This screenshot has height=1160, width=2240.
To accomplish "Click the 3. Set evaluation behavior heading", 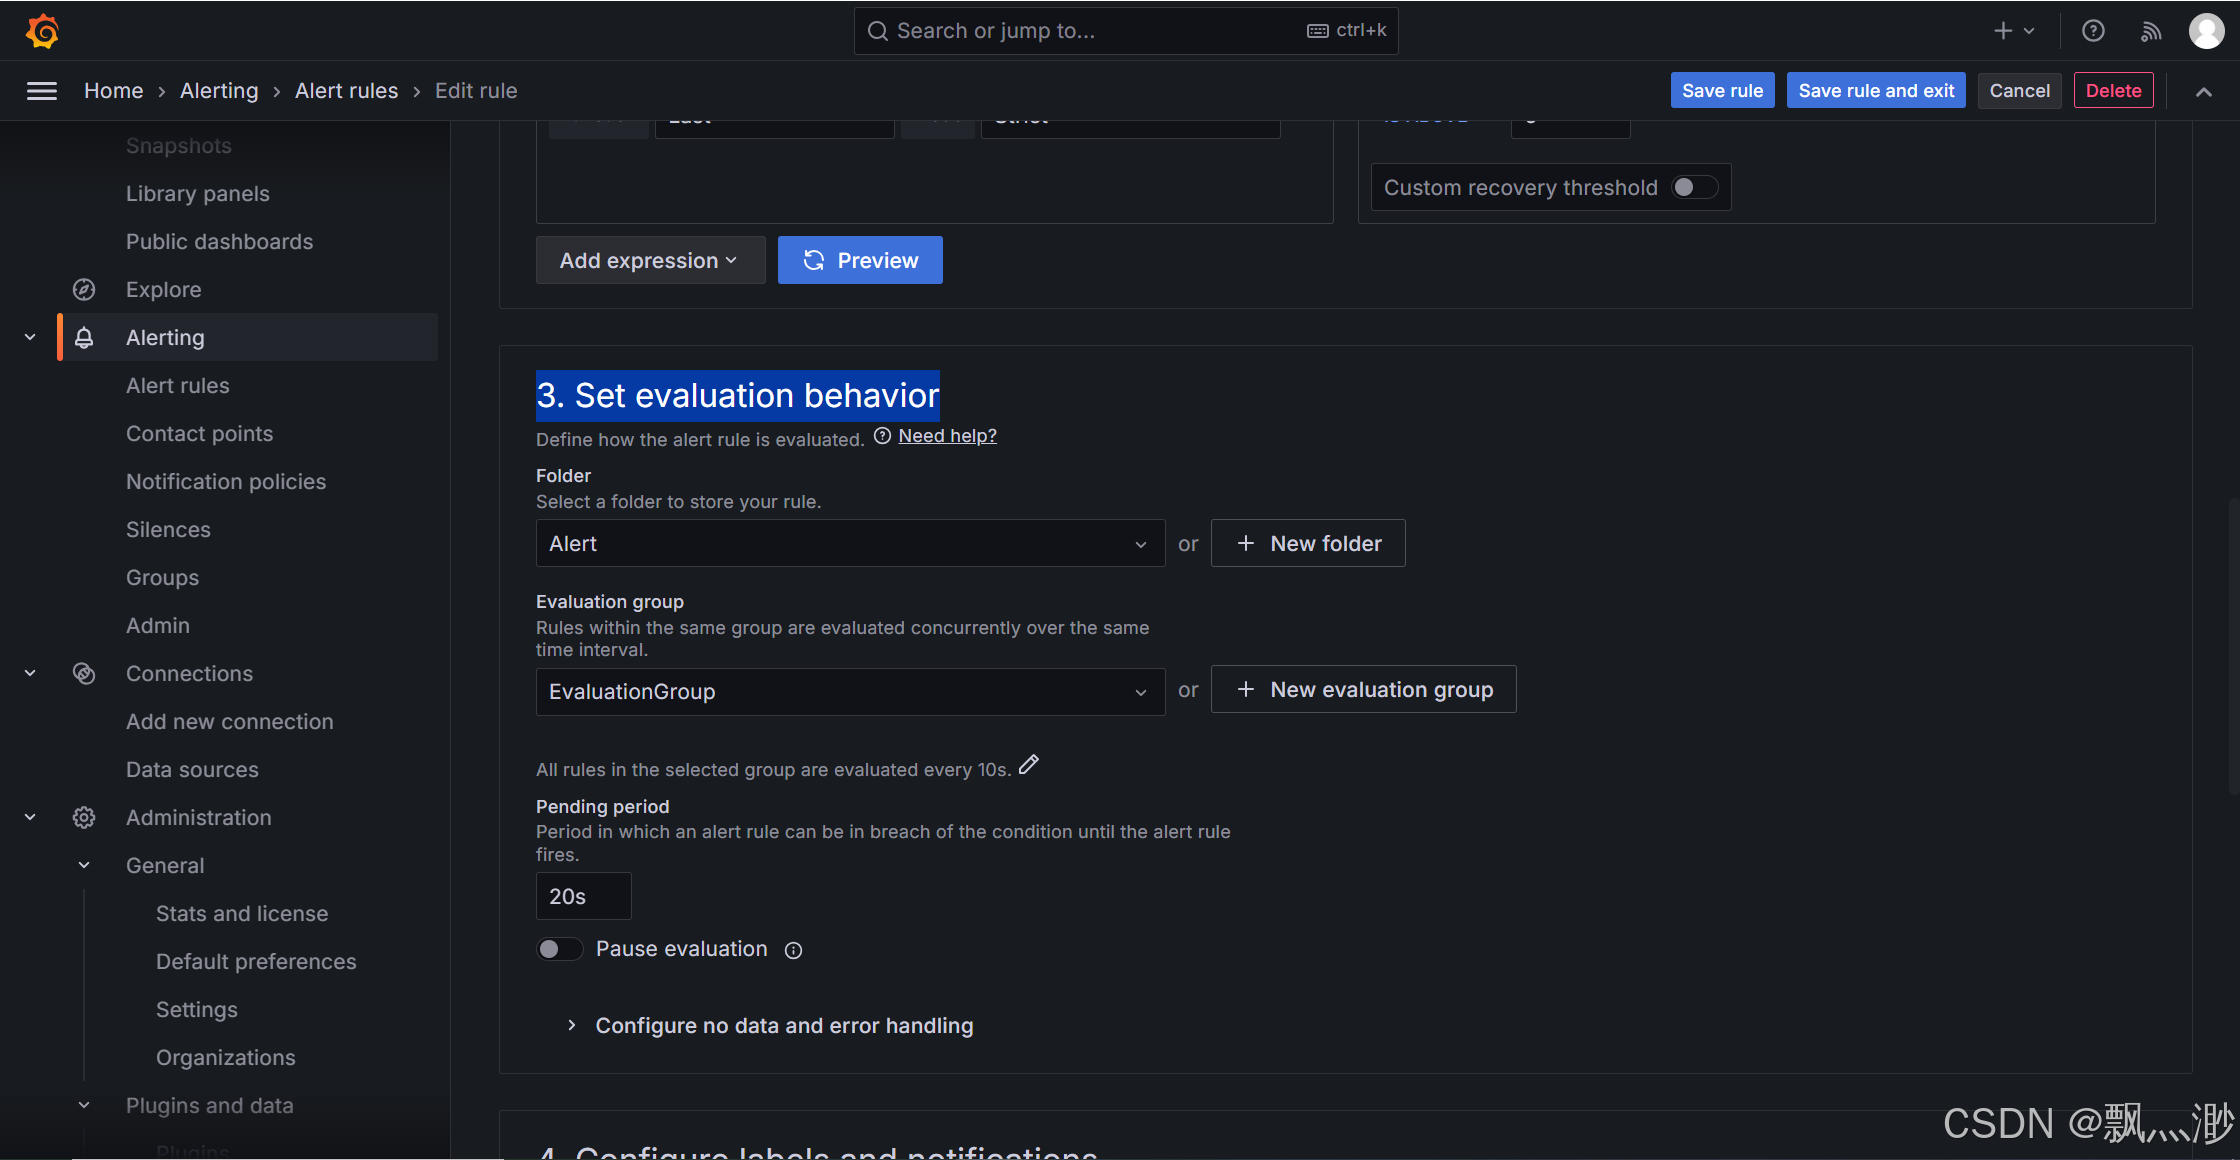I will [x=738, y=396].
